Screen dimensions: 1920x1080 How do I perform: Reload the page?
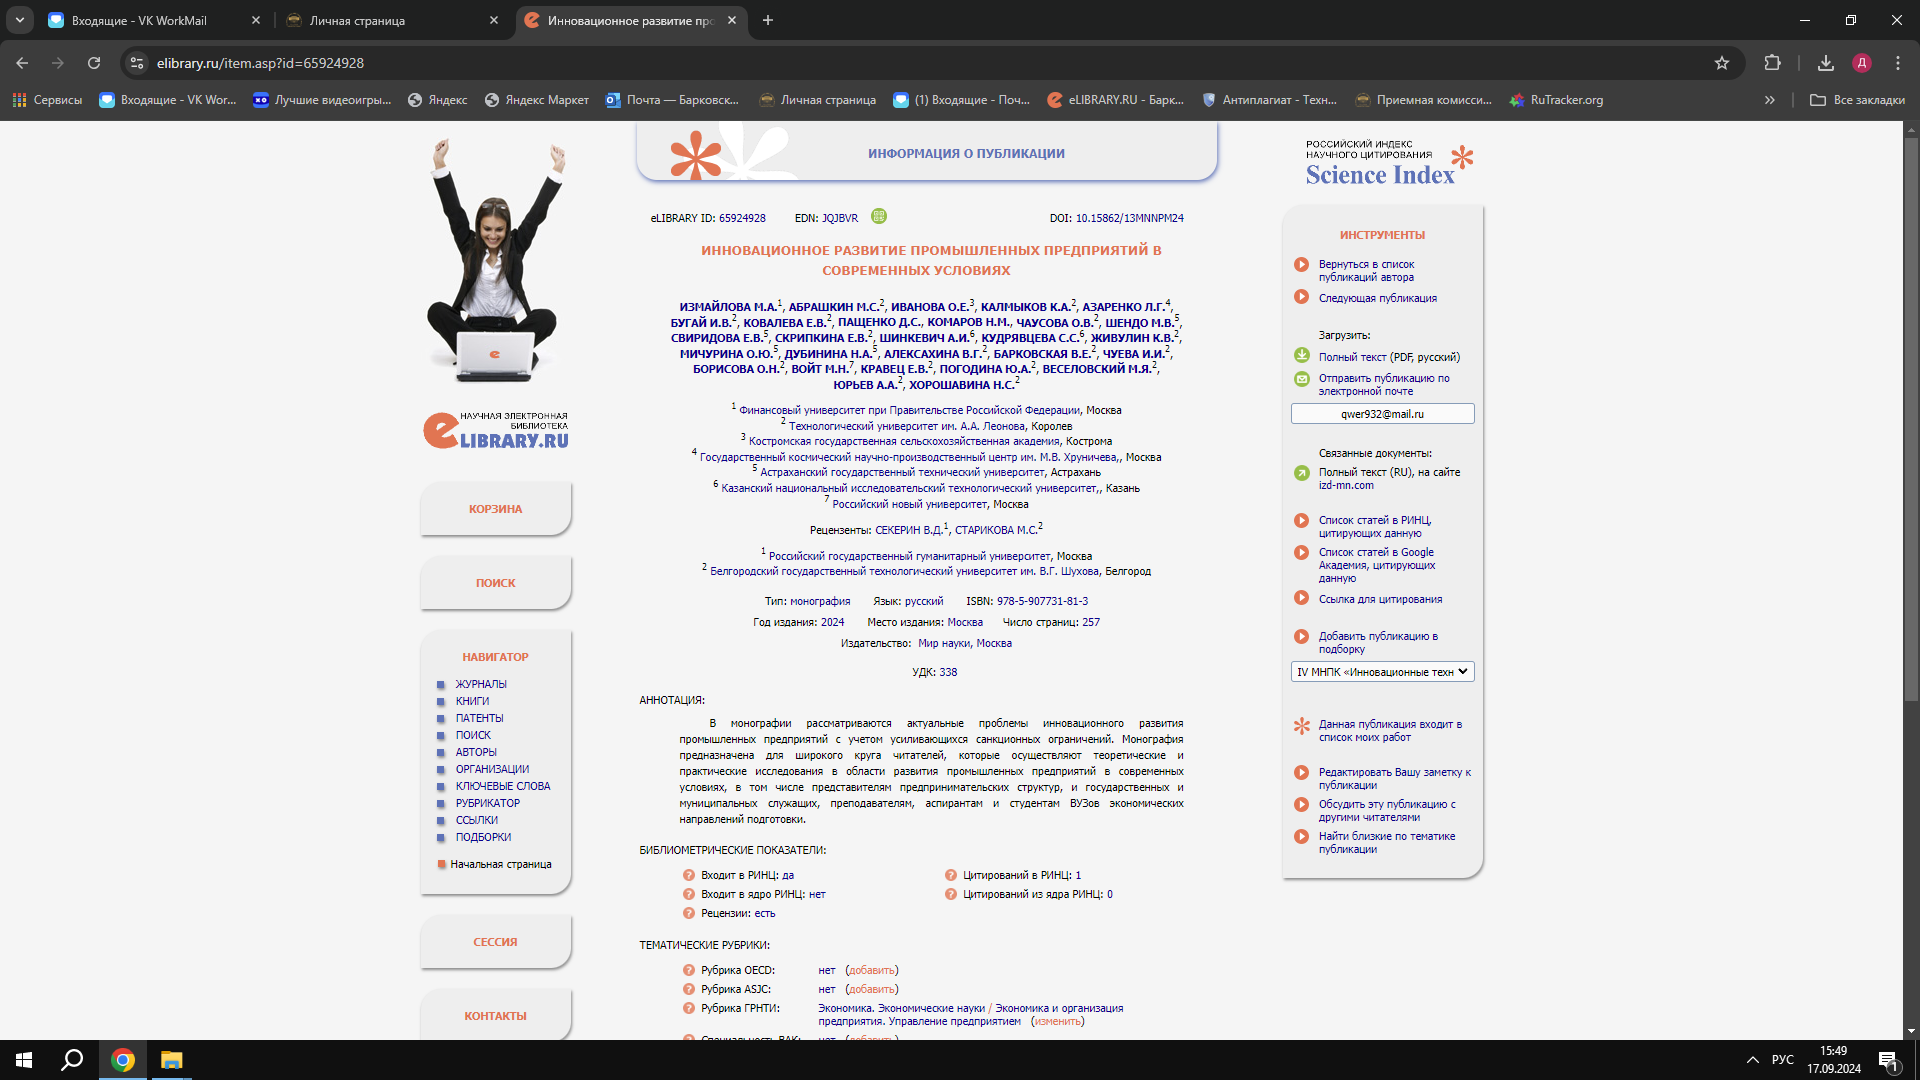(x=94, y=63)
